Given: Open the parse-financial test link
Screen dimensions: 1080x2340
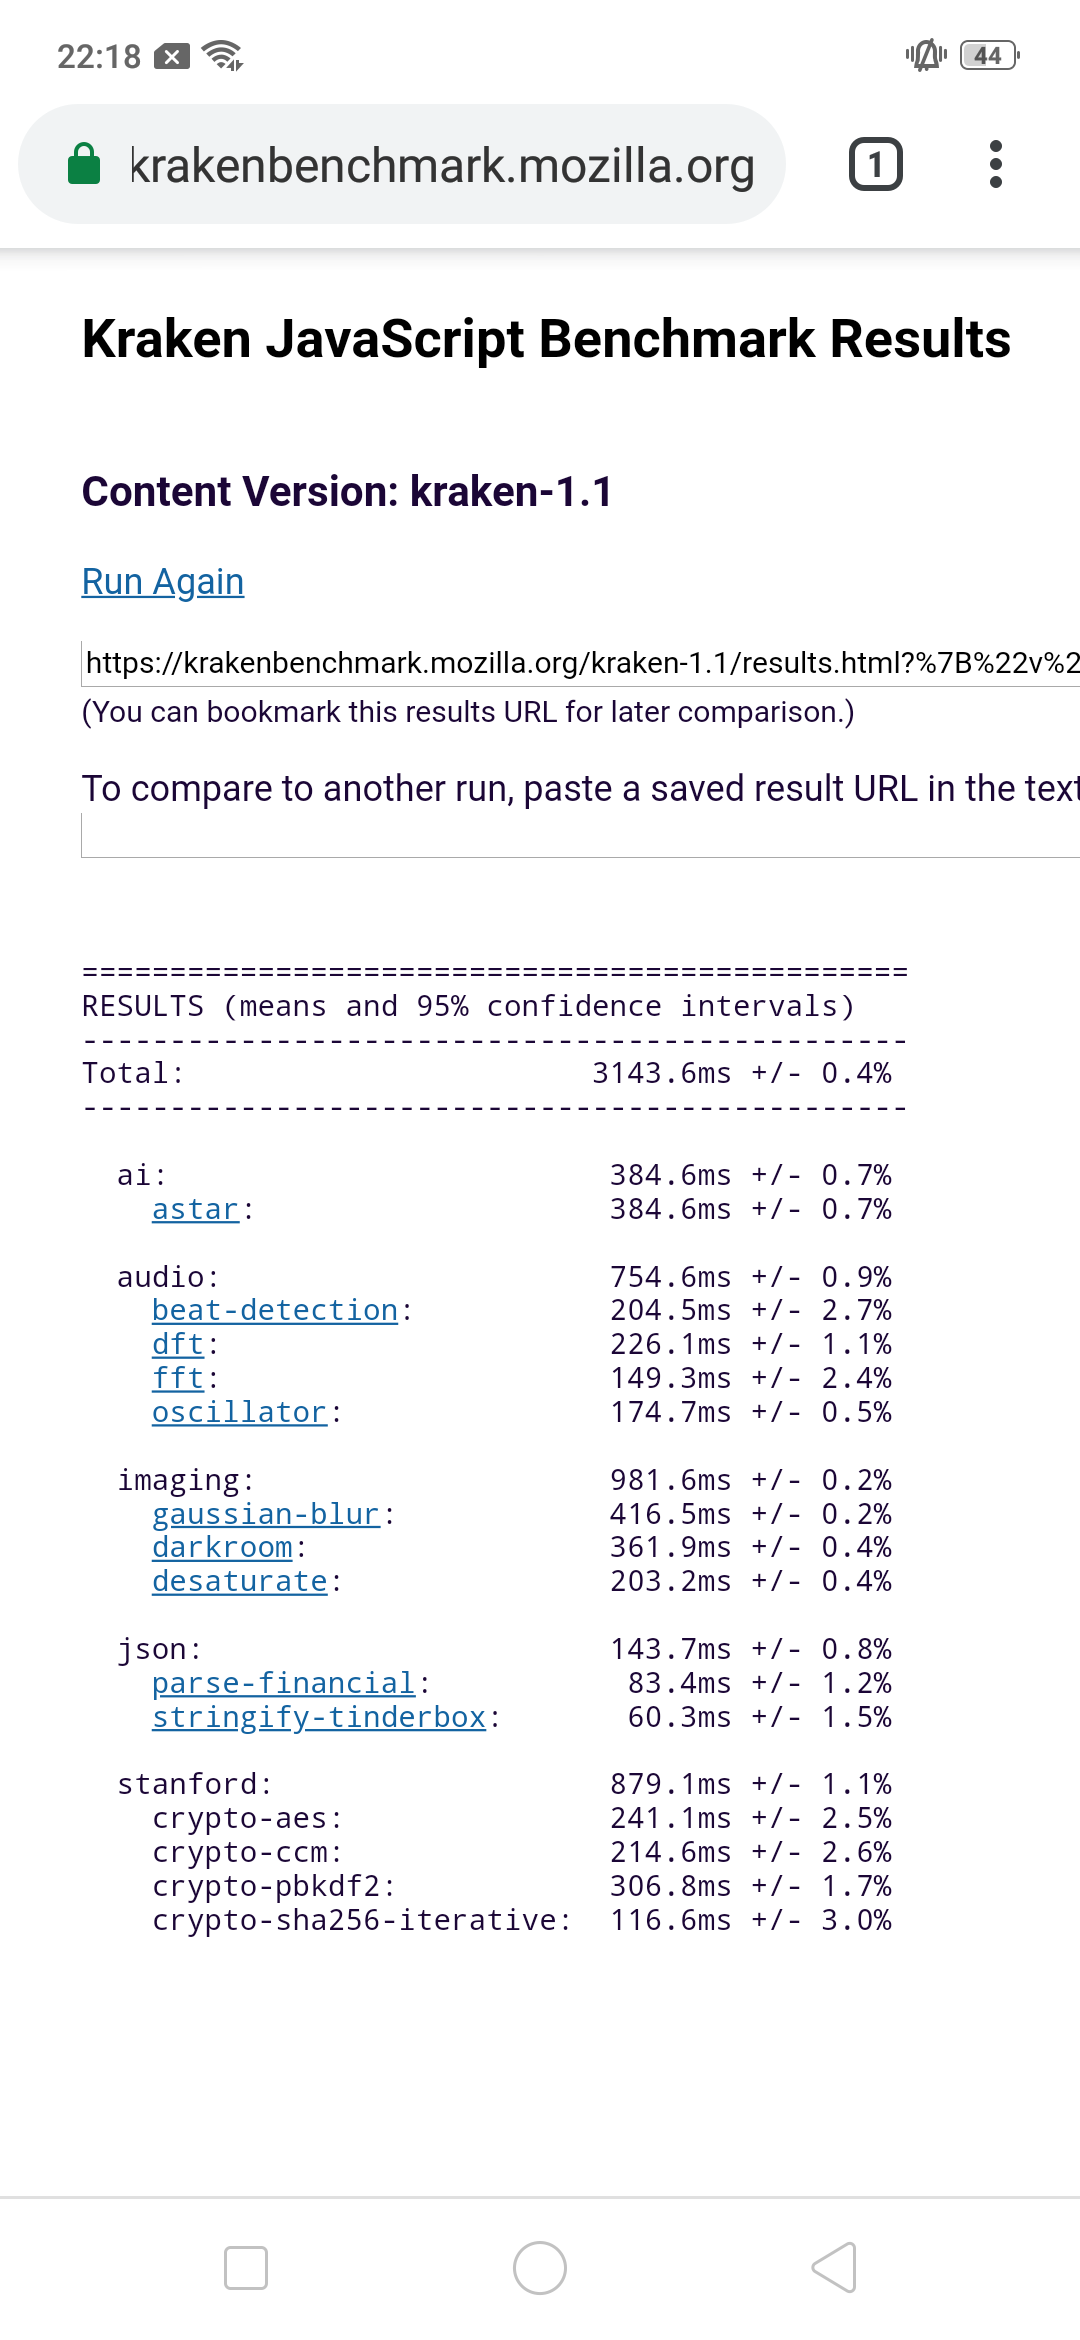Looking at the screenshot, I should click(283, 1684).
